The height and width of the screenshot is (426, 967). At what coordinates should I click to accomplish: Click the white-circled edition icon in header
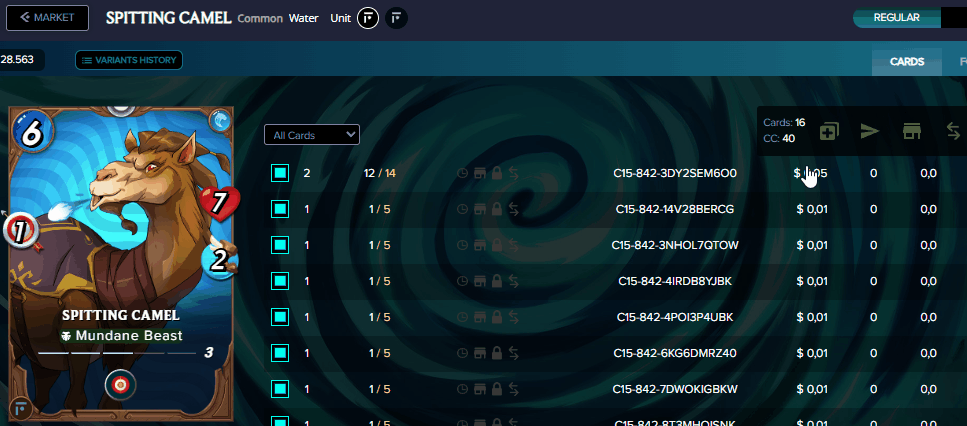pyautogui.click(x=368, y=18)
